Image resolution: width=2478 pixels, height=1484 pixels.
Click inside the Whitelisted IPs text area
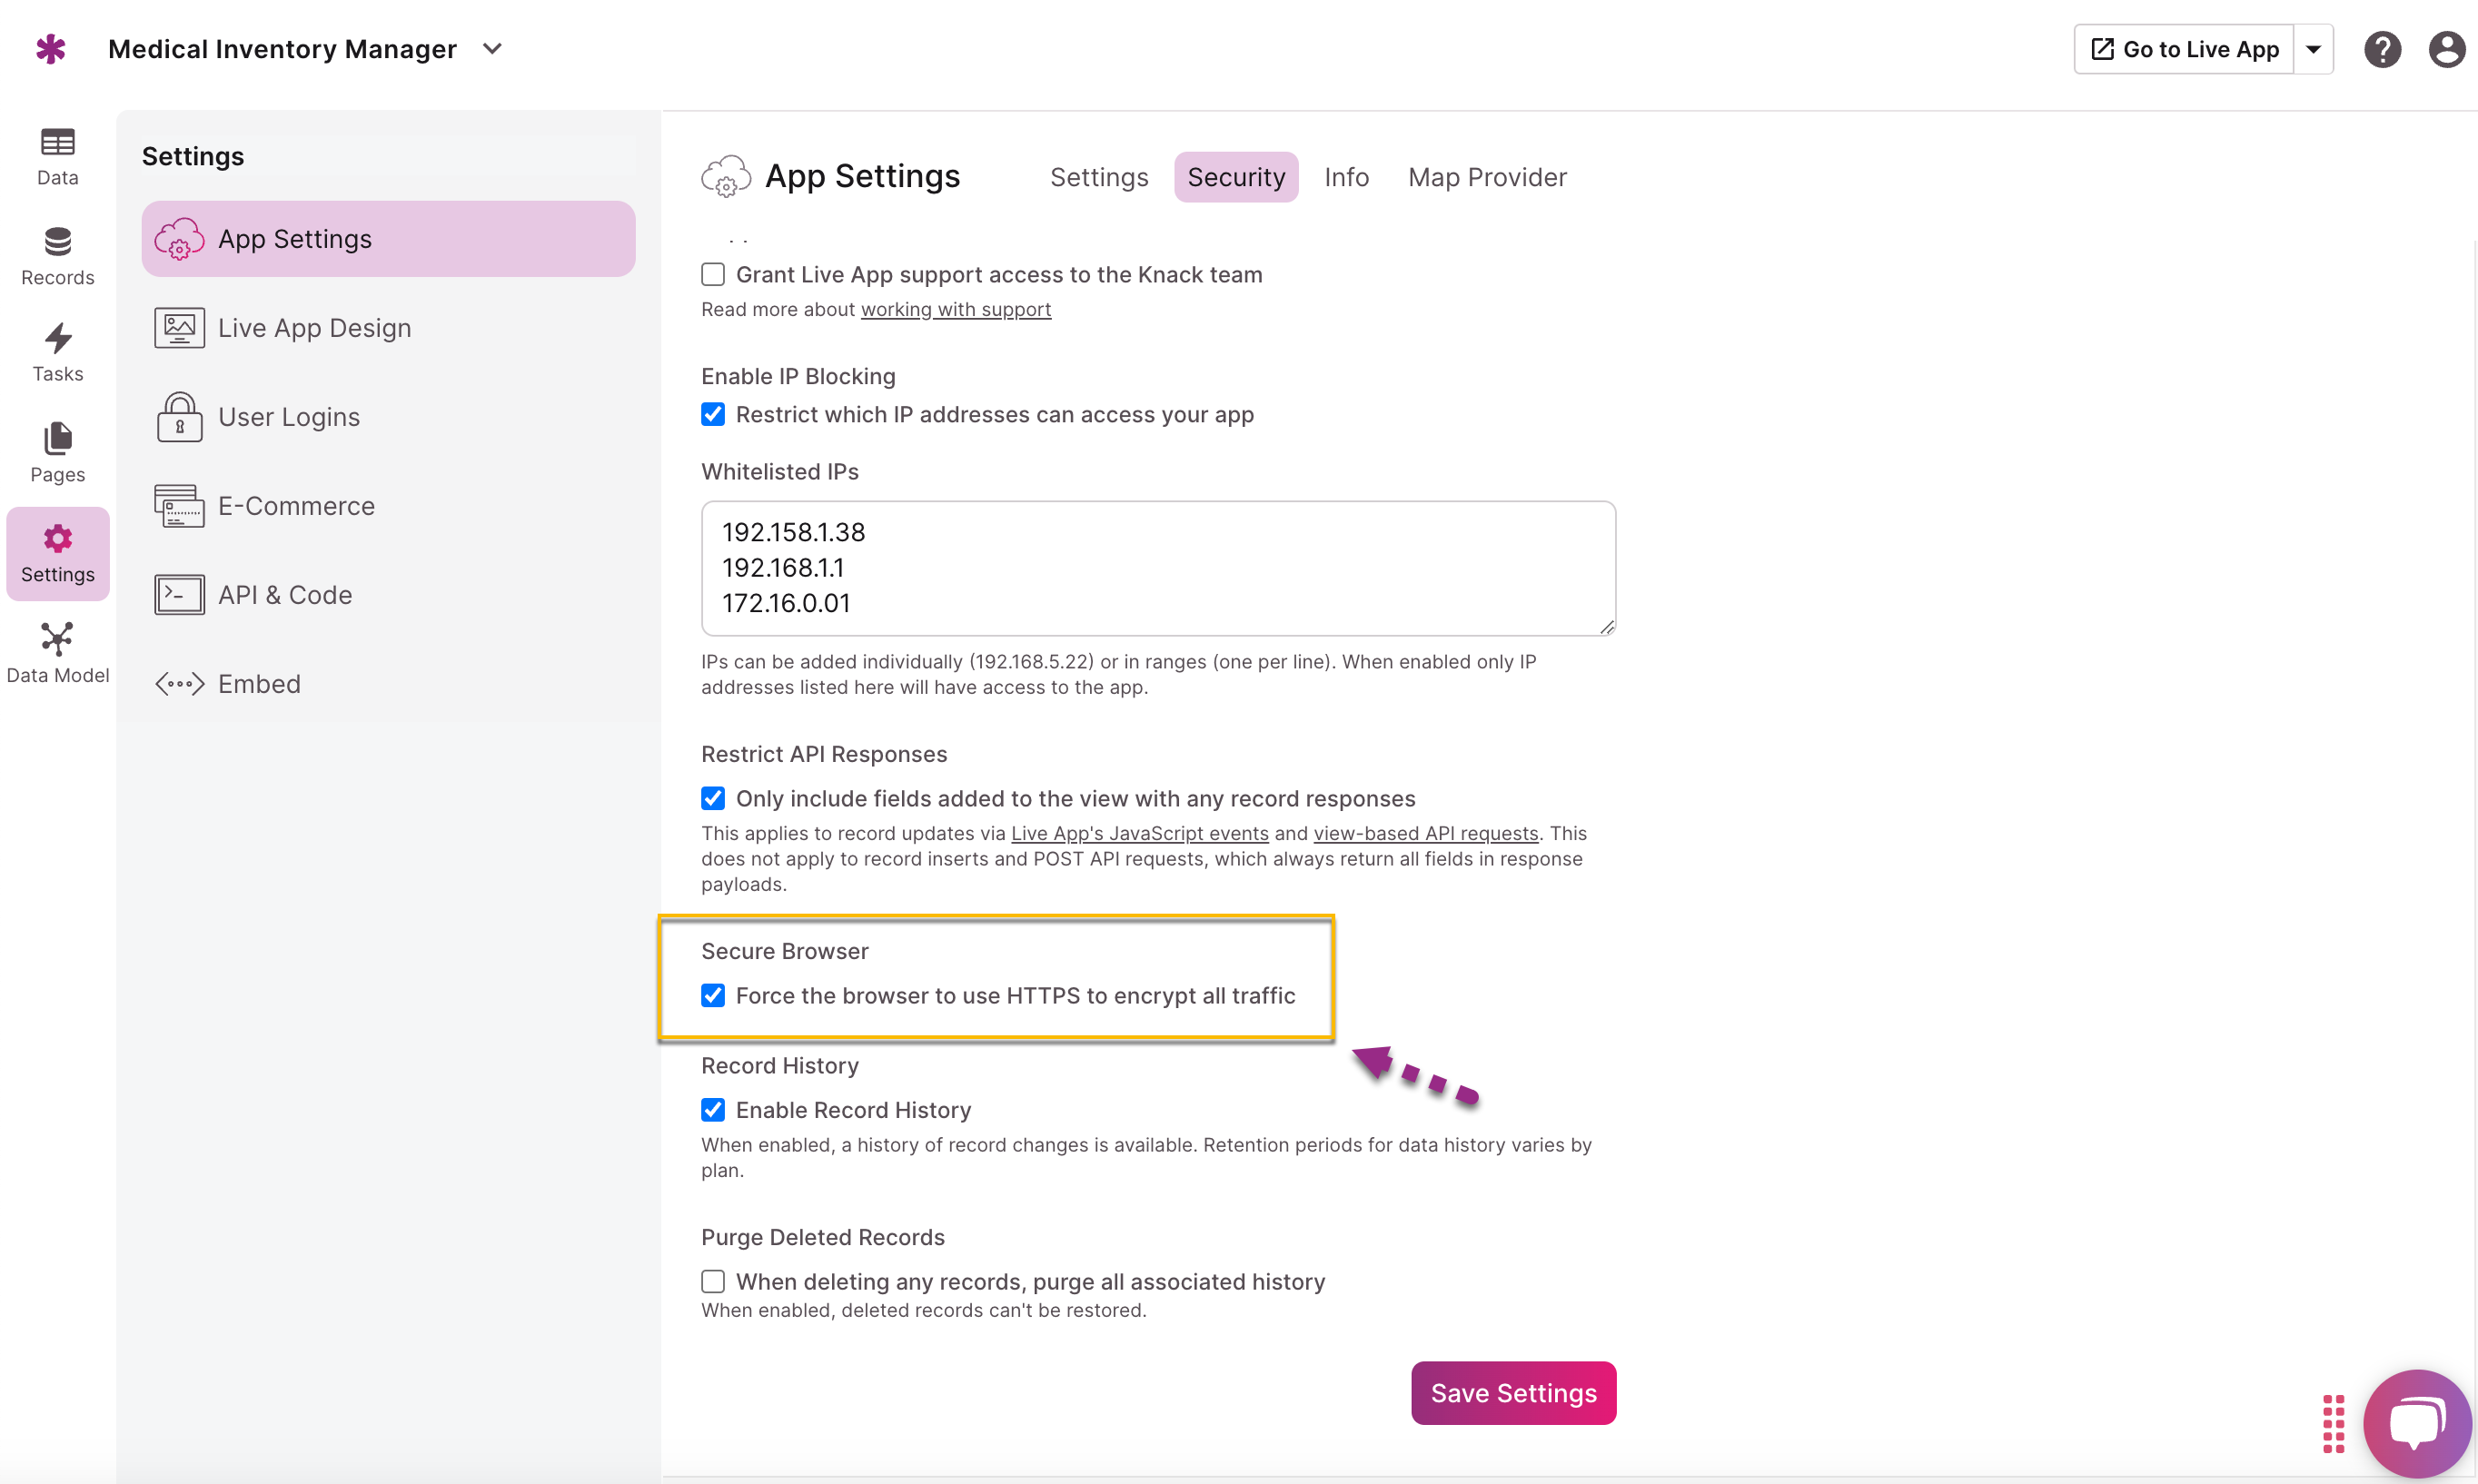click(x=1158, y=568)
